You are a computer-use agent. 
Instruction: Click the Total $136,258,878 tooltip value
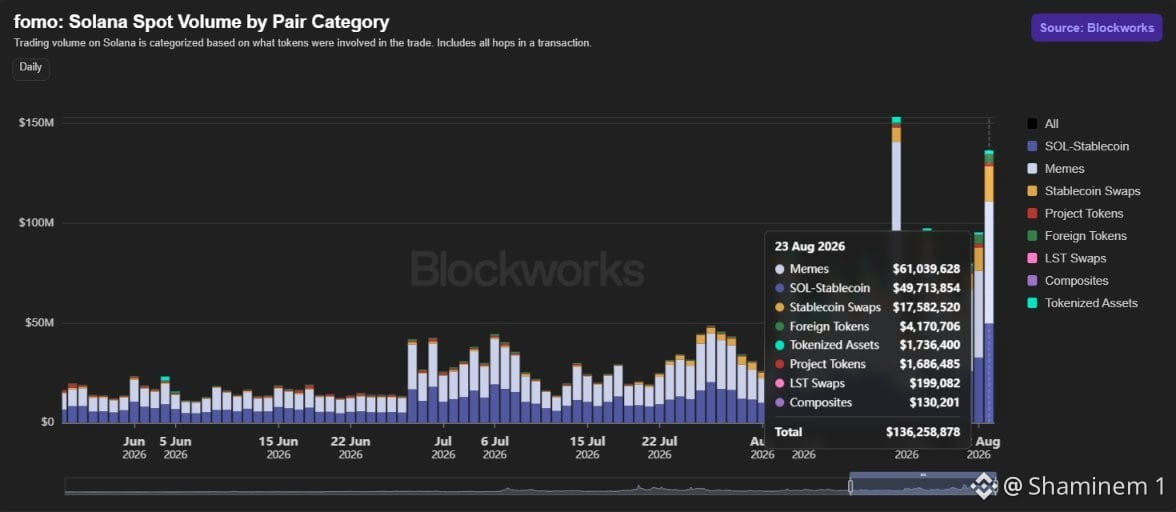click(923, 433)
